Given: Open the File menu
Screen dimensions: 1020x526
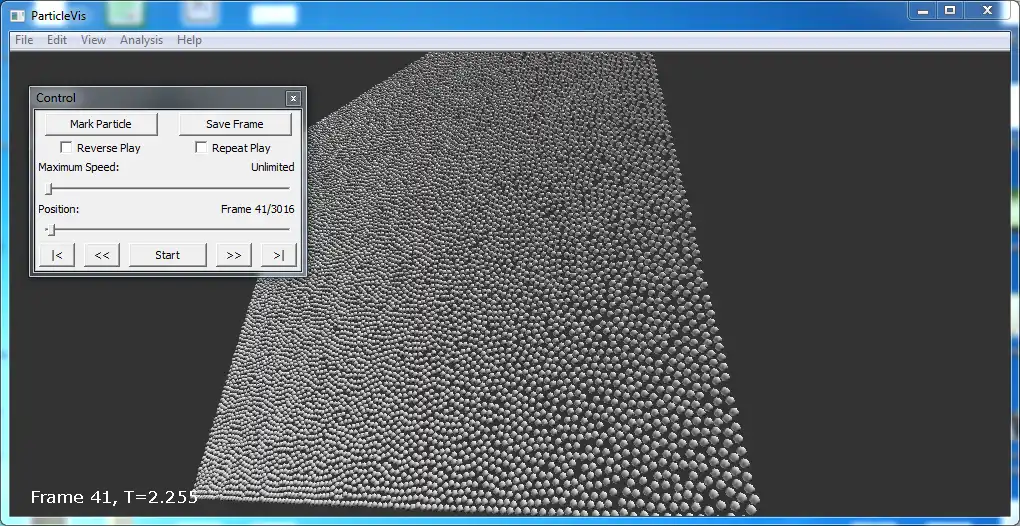Looking at the screenshot, I should (x=24, y=40).
